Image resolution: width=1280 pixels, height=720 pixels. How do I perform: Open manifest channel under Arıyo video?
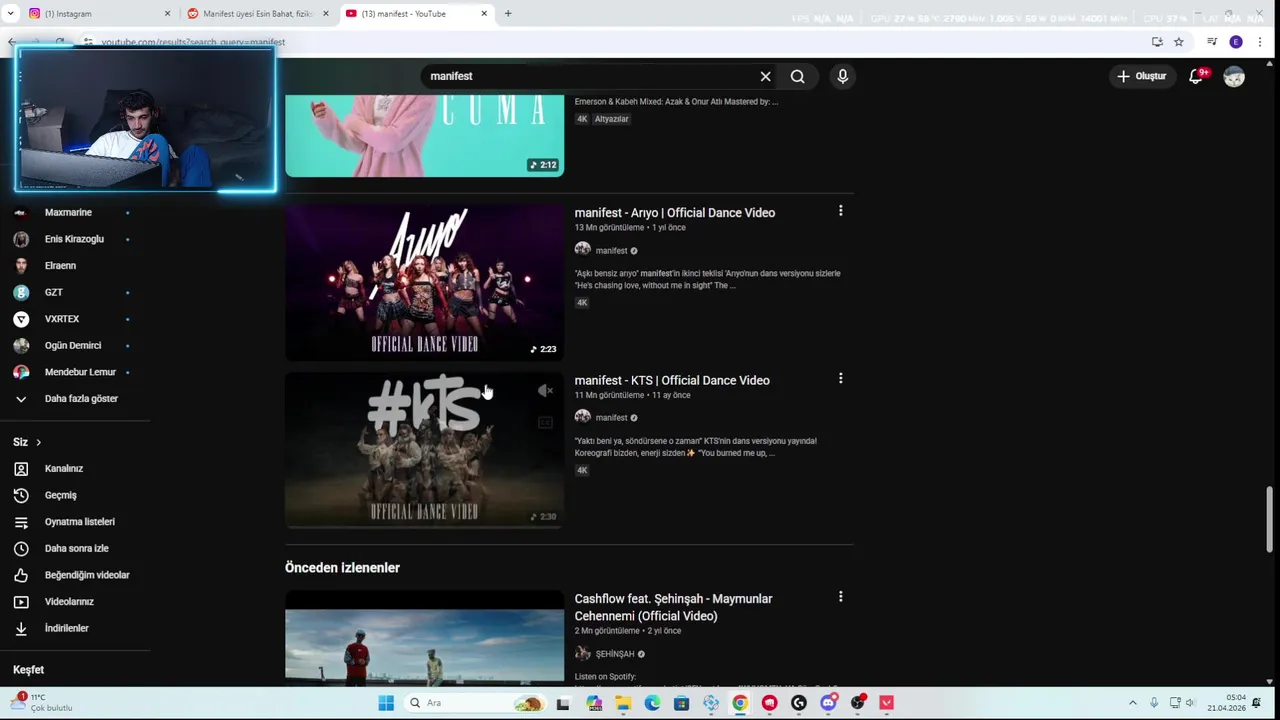pos(611,251)
